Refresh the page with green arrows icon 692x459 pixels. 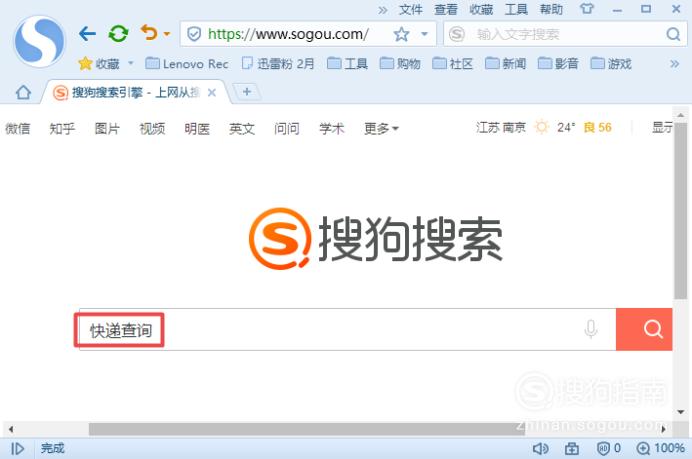pos(118,34)
